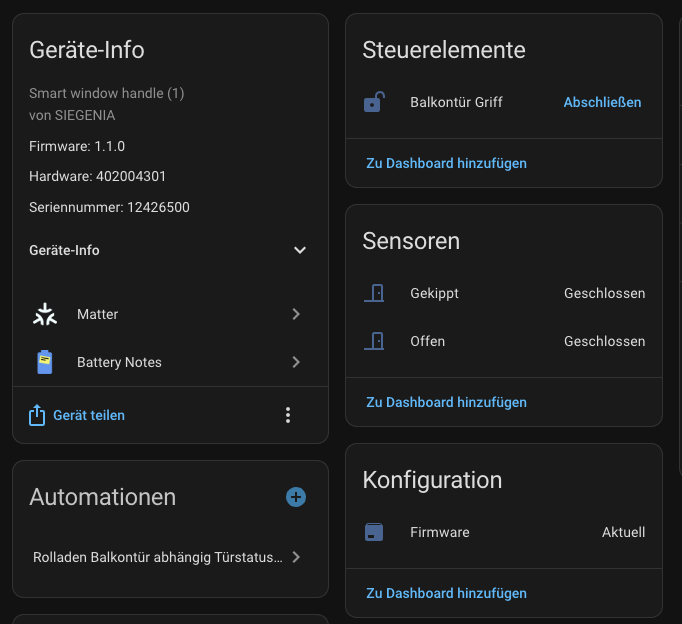Screen dimensions: 682x624
Task: Click the unlocked padlock icon for Balkontür Griff
Action: pos(374,102)
